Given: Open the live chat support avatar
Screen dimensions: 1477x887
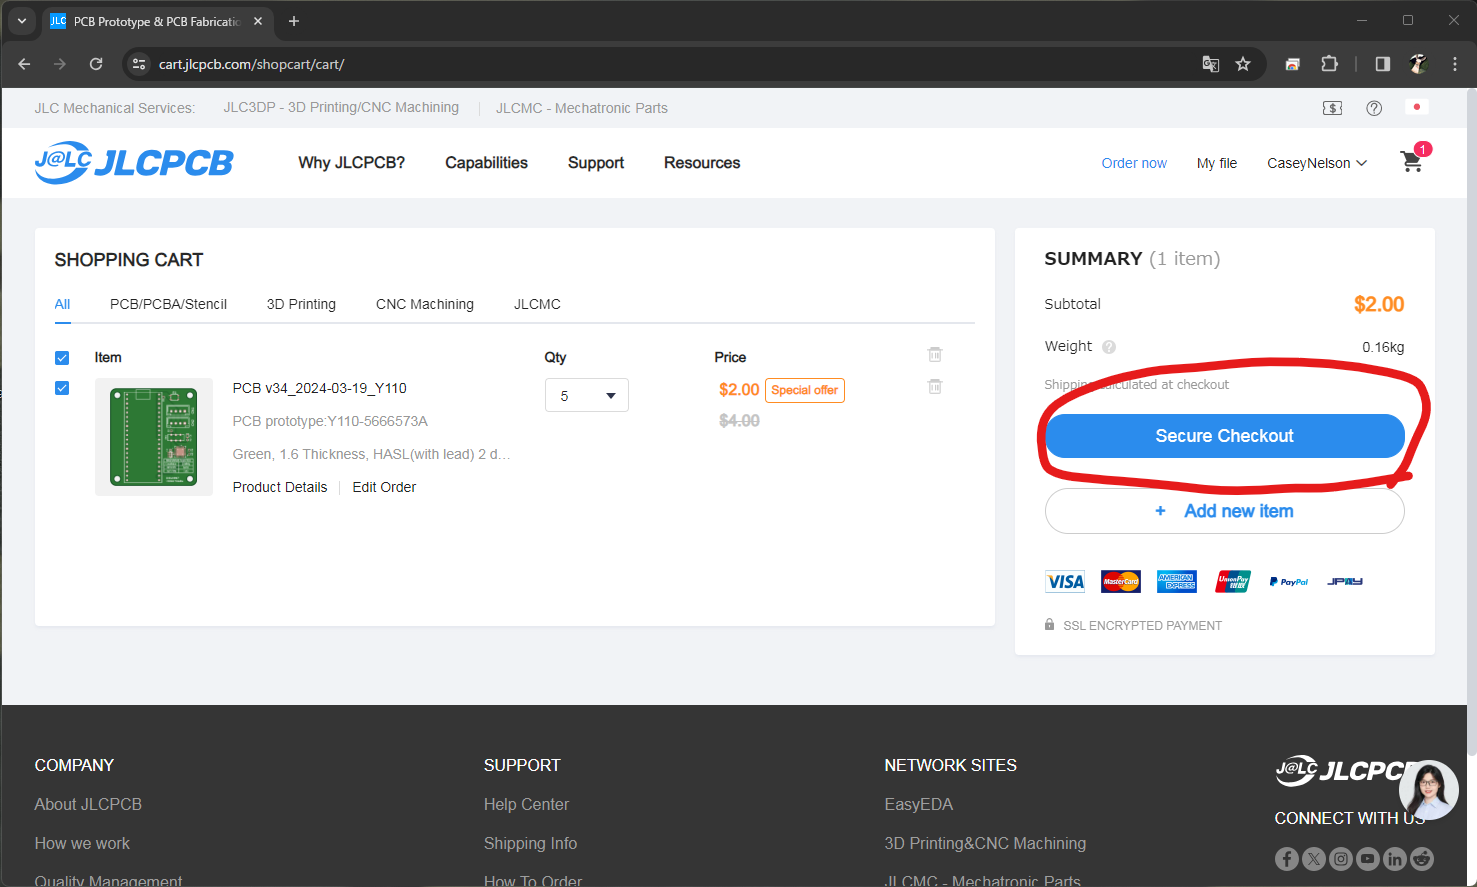Looking at the screenshot, I should click(1428, 790).
